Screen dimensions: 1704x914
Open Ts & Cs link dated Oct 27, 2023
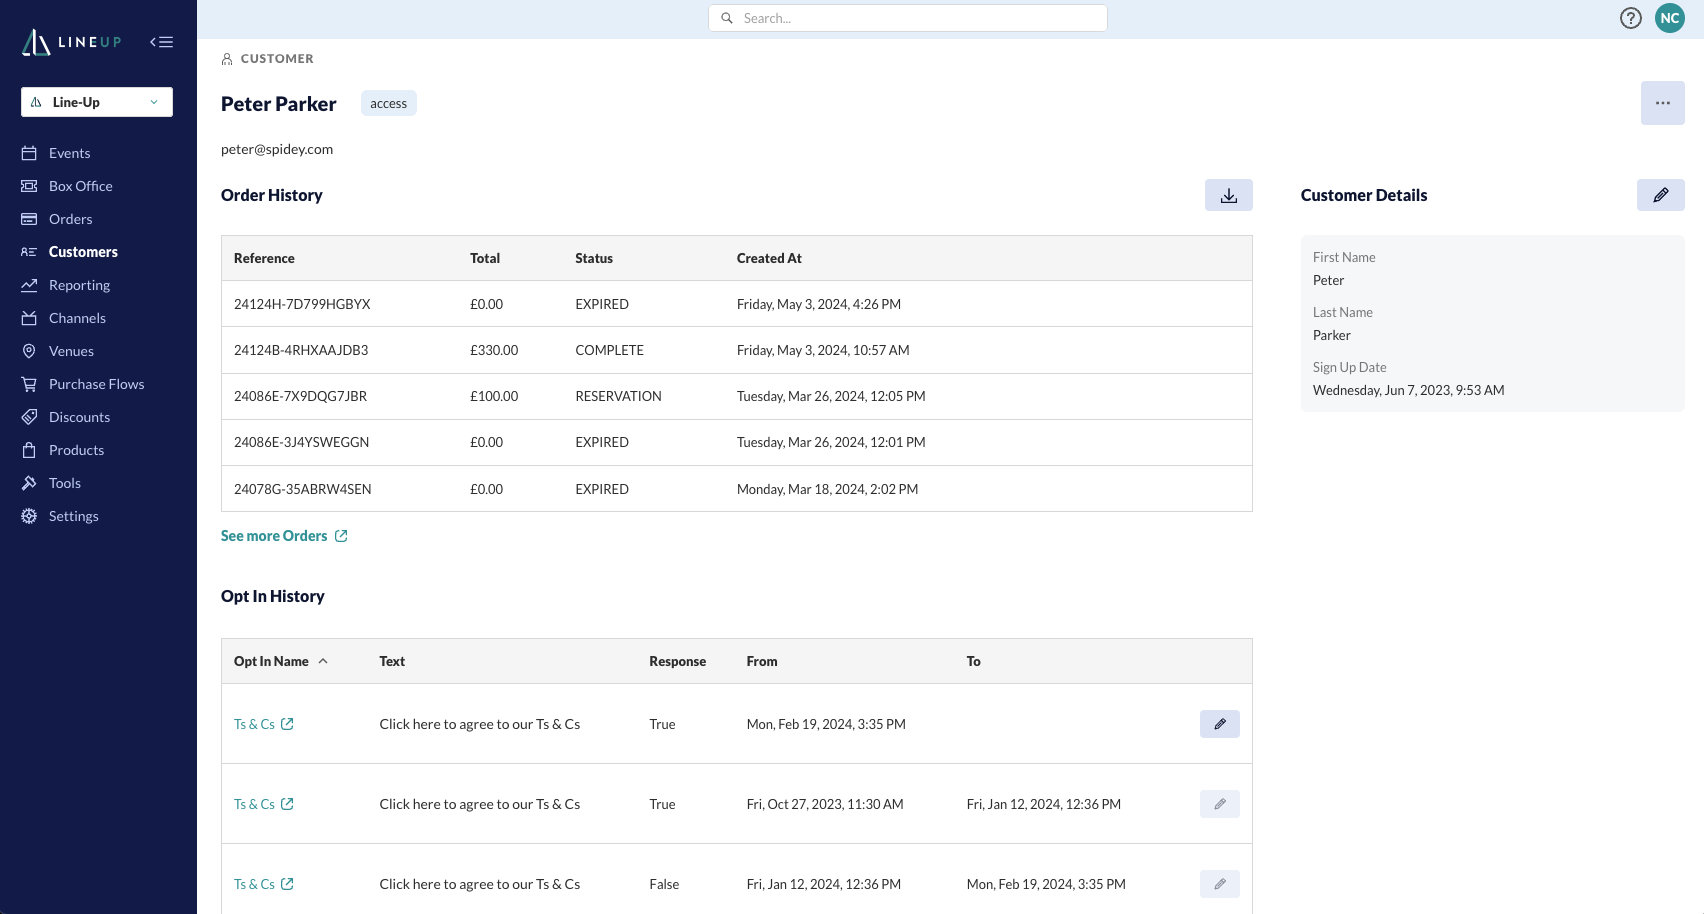[263, 804]
